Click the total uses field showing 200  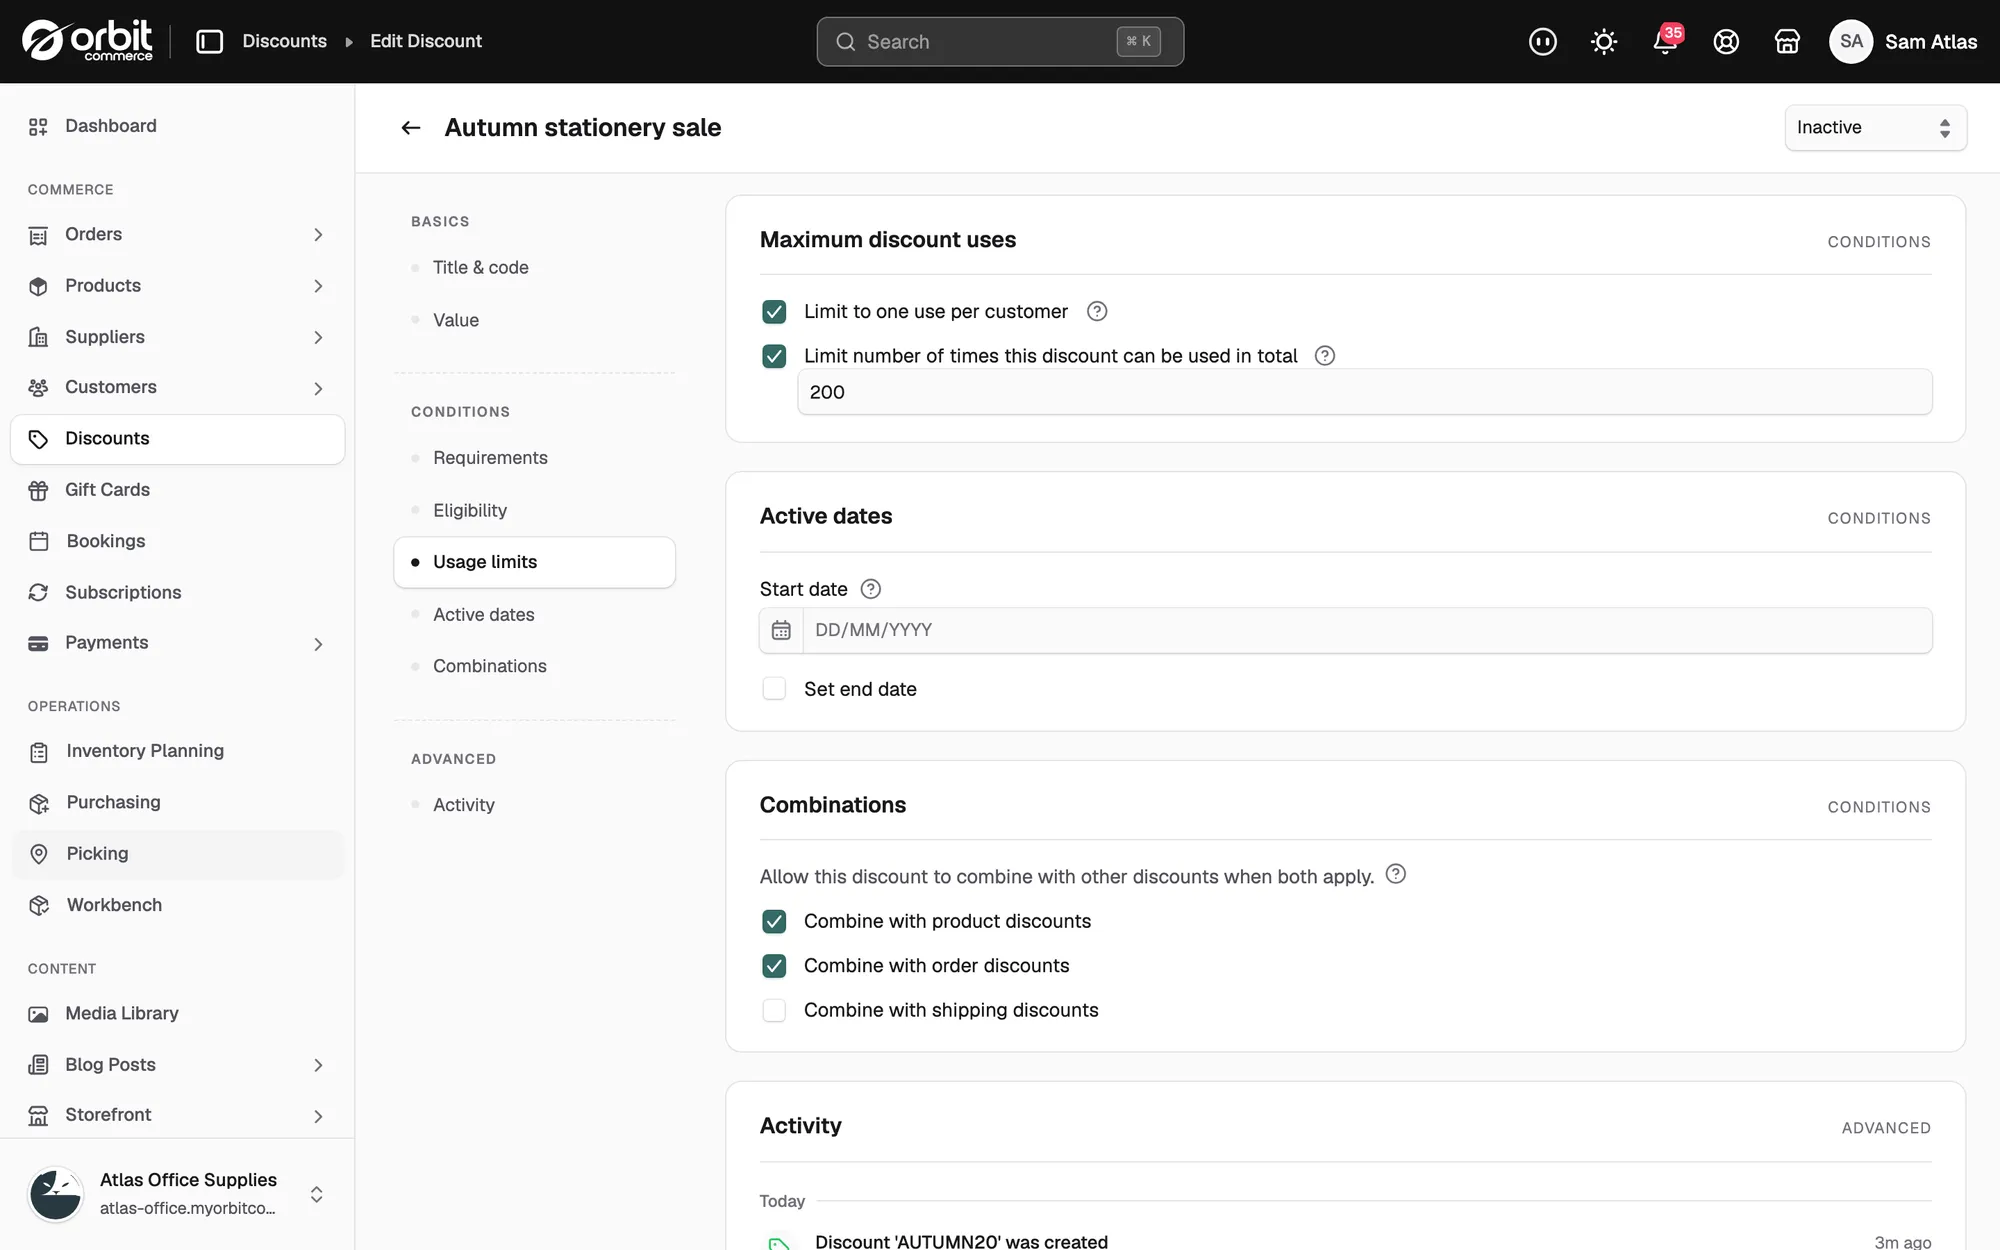1364,392
